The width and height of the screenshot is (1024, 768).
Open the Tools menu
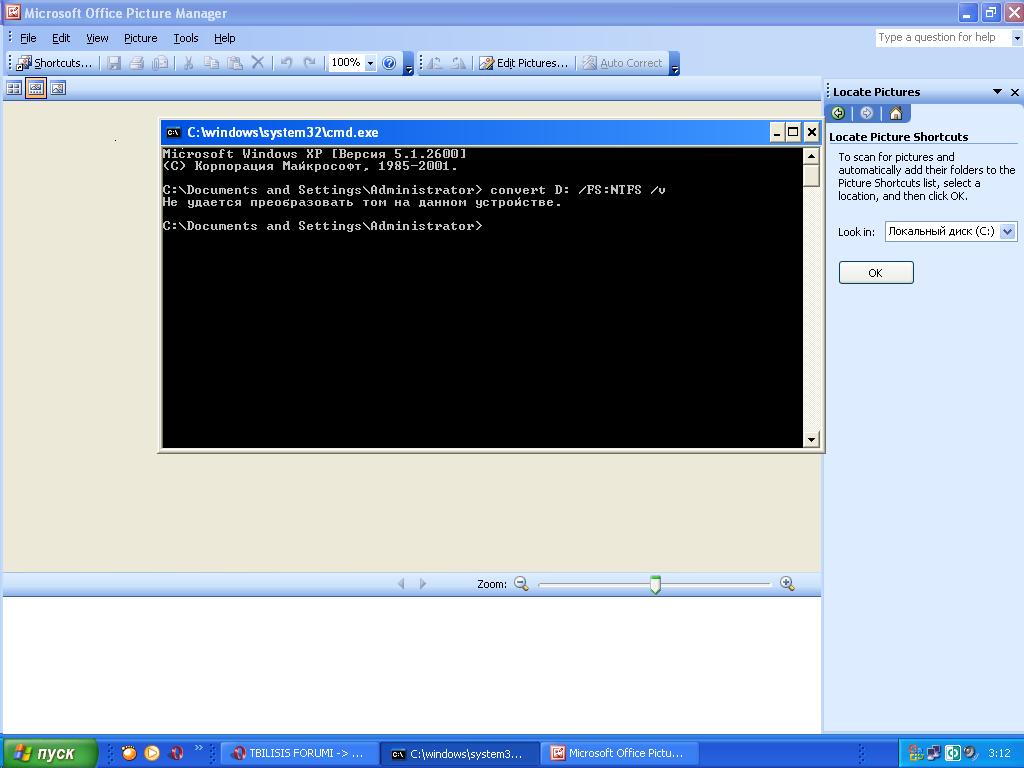pos(186,38)
